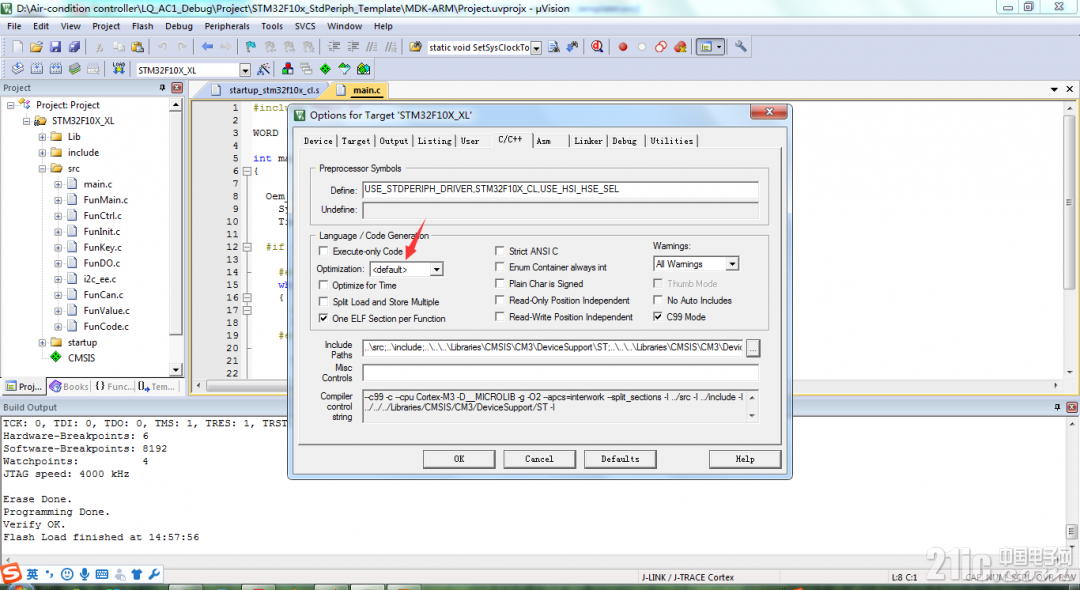Viewport: 1080px width, 590px height.
Task: Enable the Execute-only Code checkbox
Action: [x=323, y=251]
